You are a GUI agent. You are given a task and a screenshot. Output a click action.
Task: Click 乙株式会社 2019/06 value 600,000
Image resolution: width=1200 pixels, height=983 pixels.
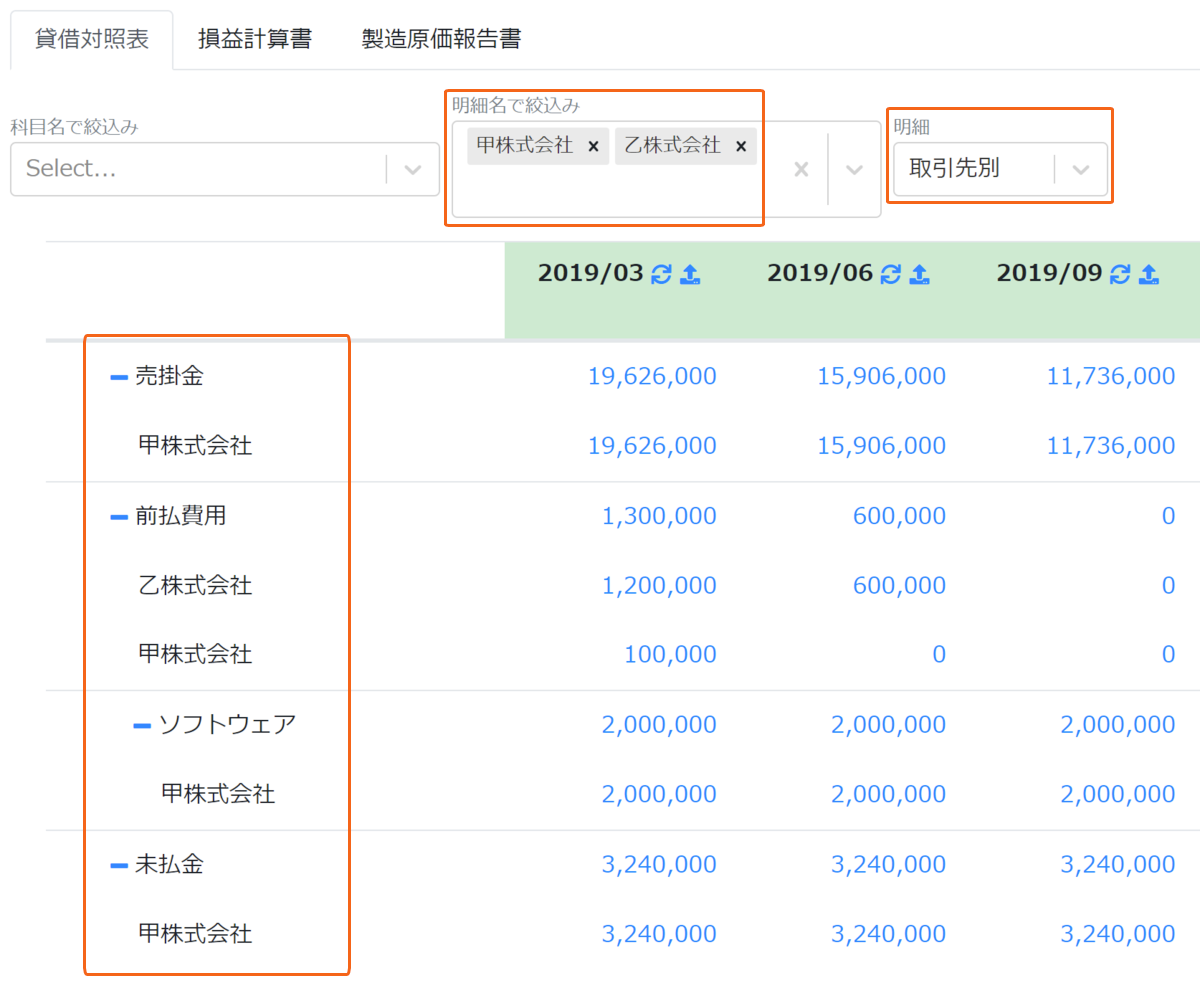click(x=900, y=585)
